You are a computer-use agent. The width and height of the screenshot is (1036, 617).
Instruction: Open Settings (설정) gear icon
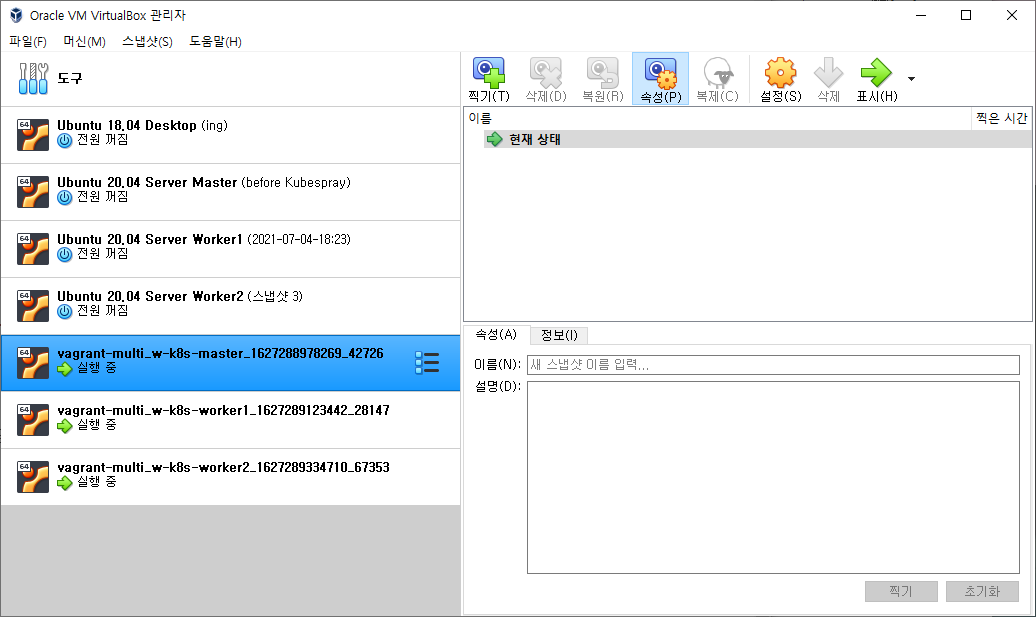(x=780, y=72)
